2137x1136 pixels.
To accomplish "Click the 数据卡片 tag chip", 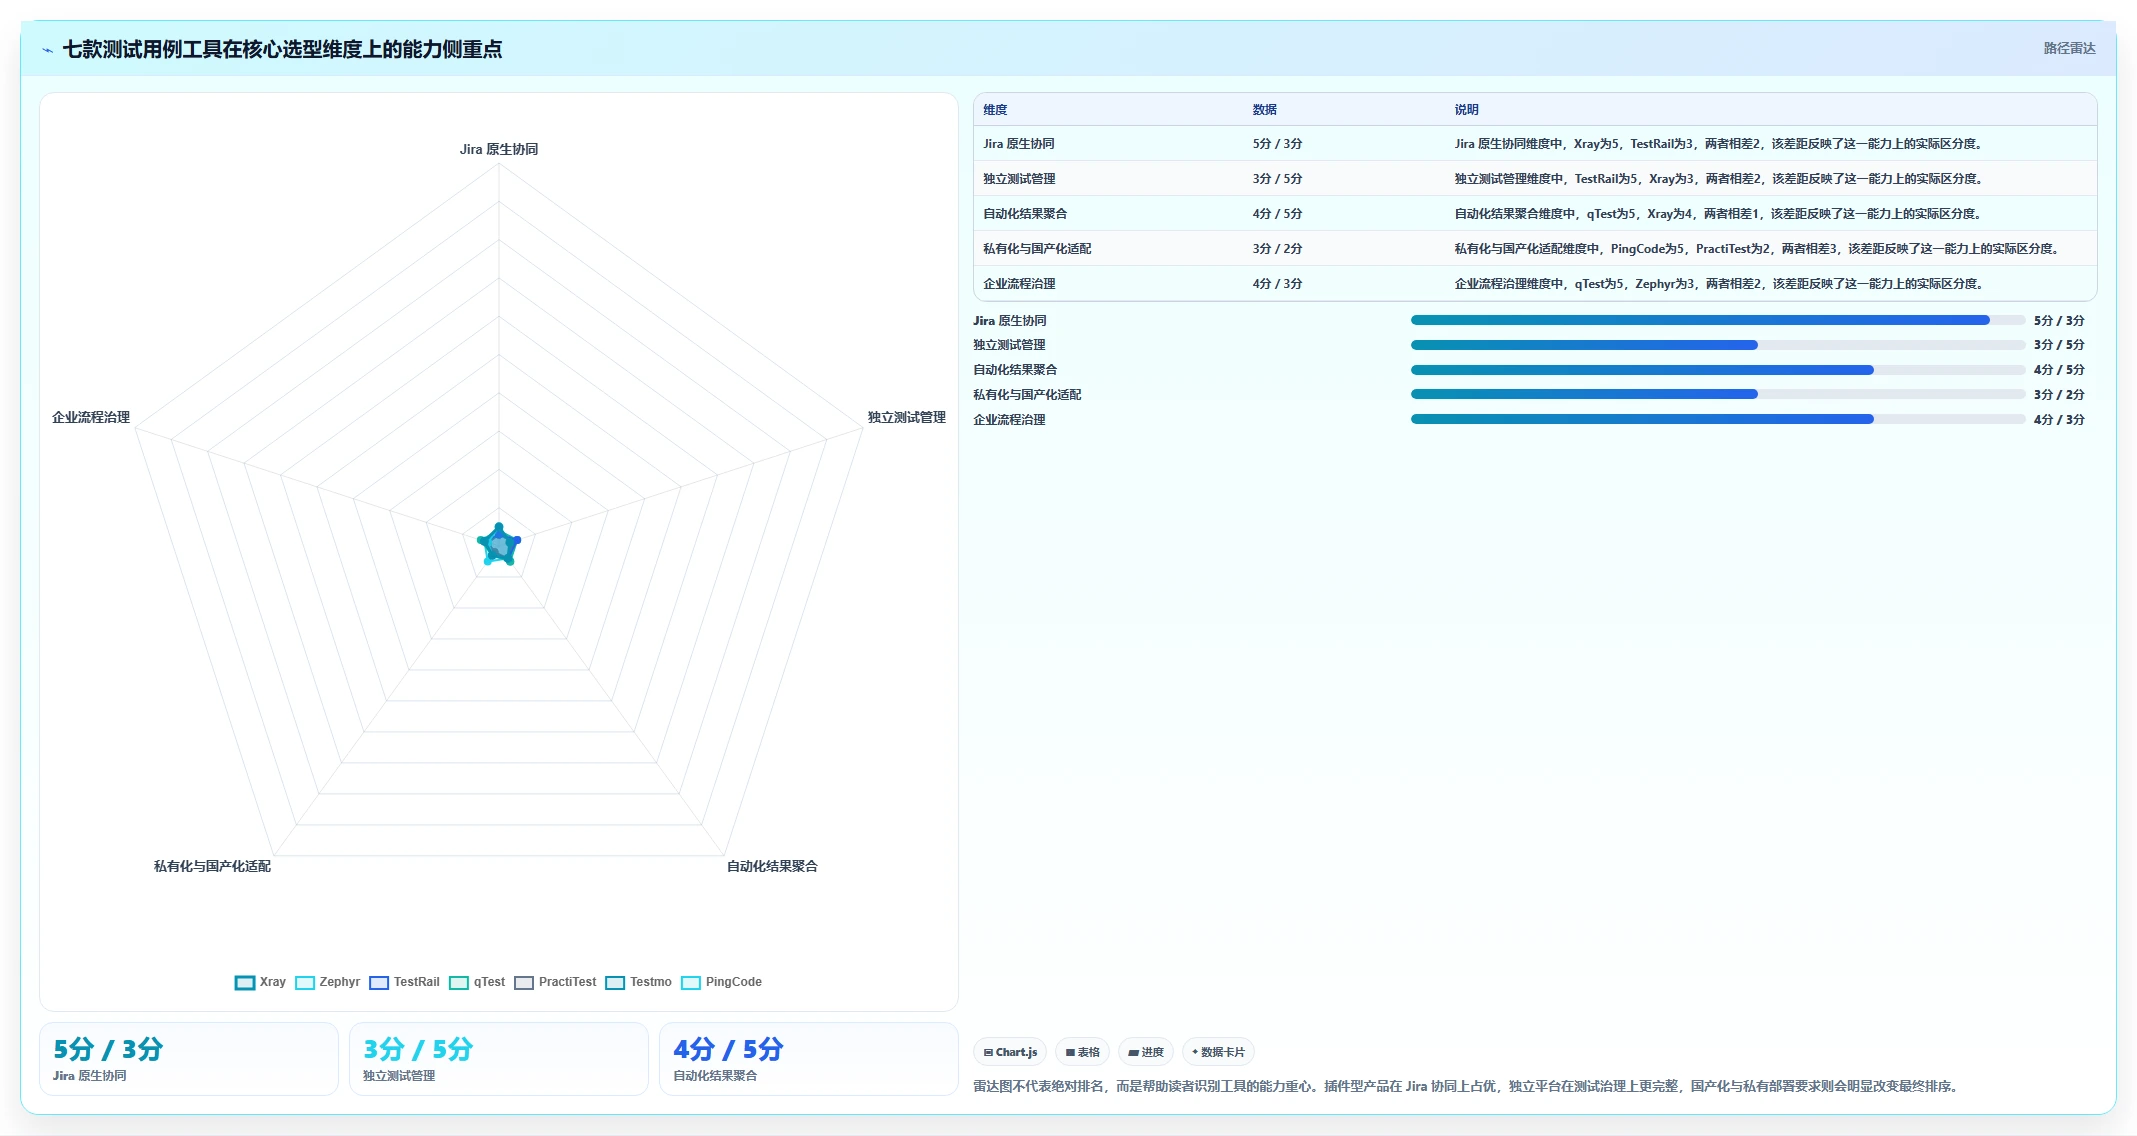I will [1218, 1052].
